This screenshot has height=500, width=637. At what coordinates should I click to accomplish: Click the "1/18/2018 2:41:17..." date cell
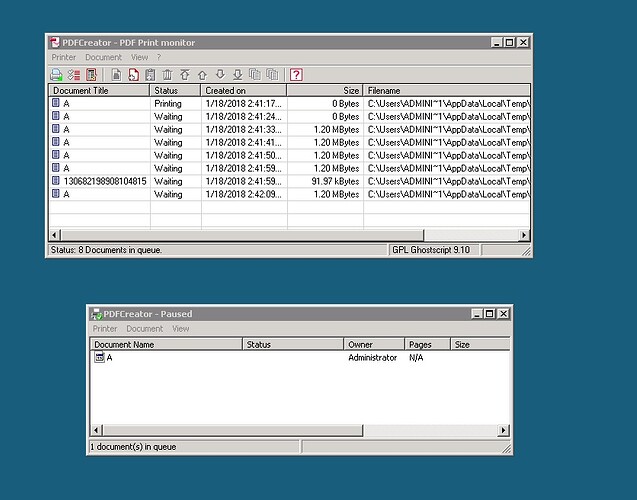(243, 104)
